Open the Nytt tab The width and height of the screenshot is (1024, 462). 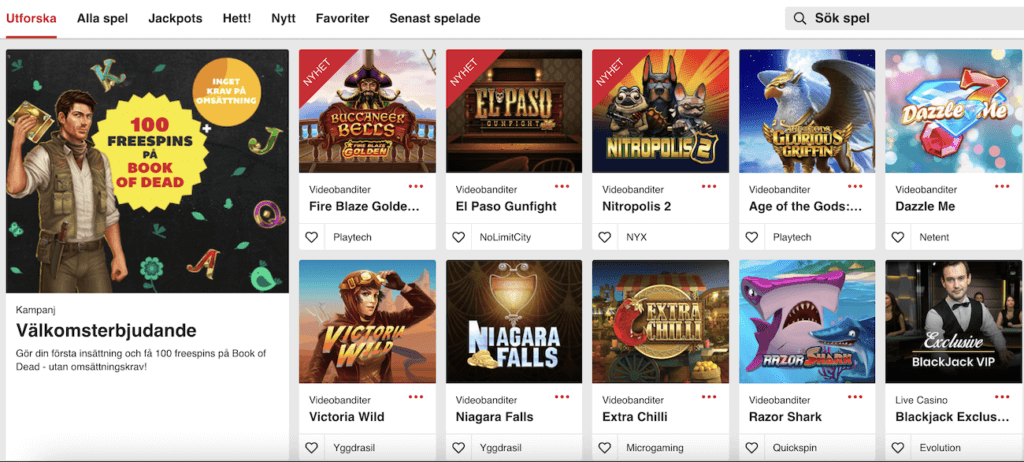(x=283, y=18)
